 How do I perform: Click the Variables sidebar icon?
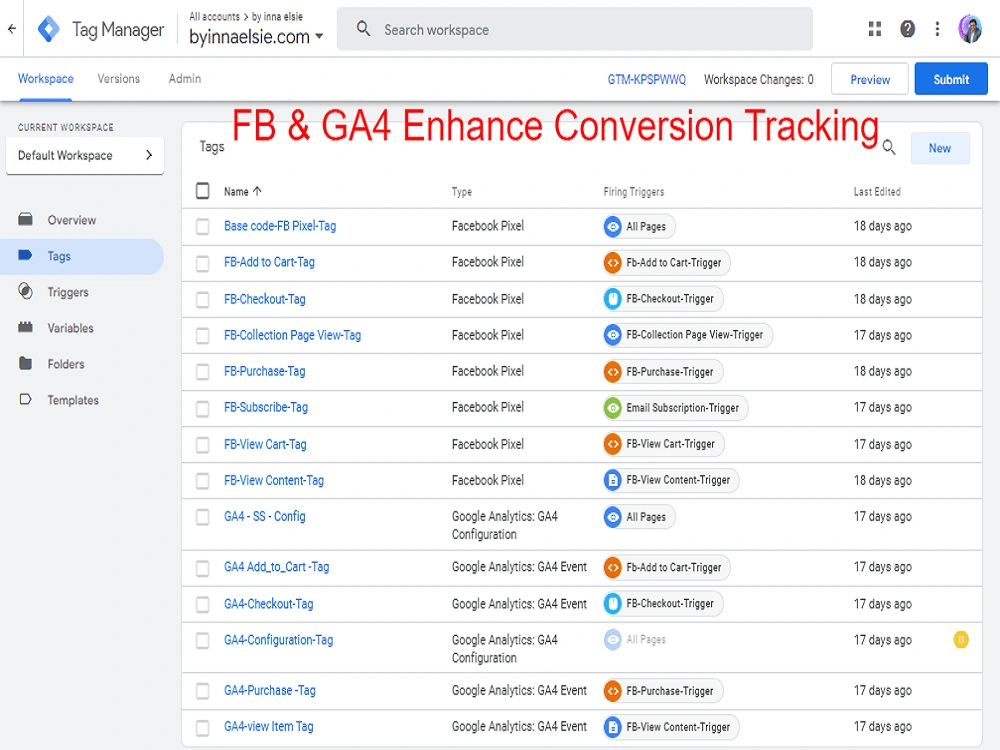pyautogui.click(x=26, y=327)
